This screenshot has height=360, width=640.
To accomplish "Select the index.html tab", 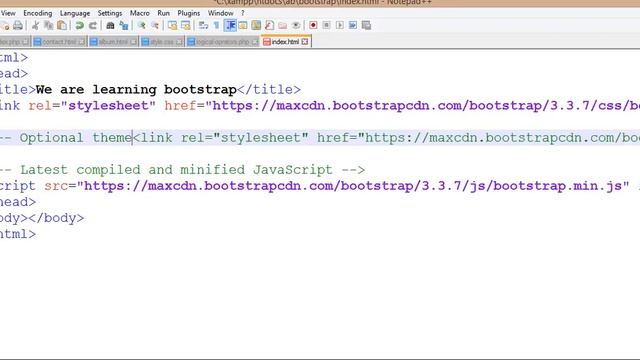I will 285,42.
